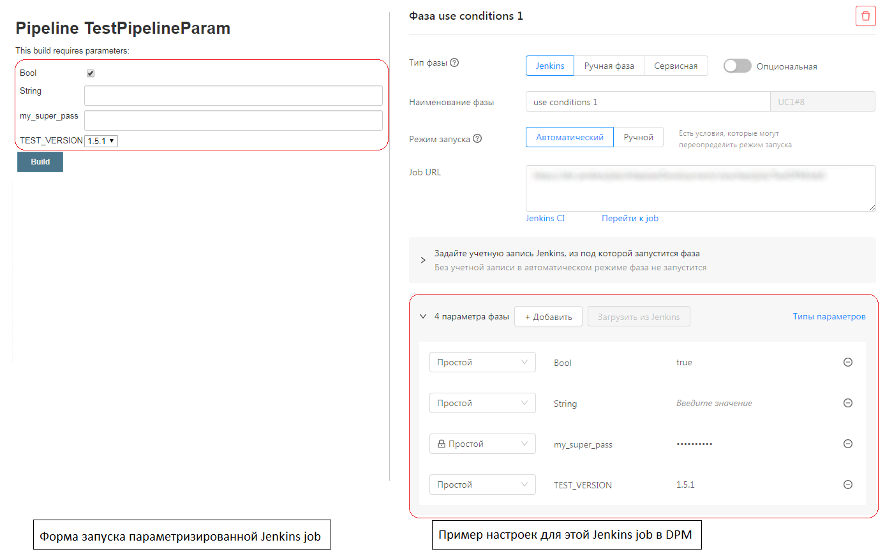Toggle the Bool checkbox
885x554 pixels.
coord(91,73)
